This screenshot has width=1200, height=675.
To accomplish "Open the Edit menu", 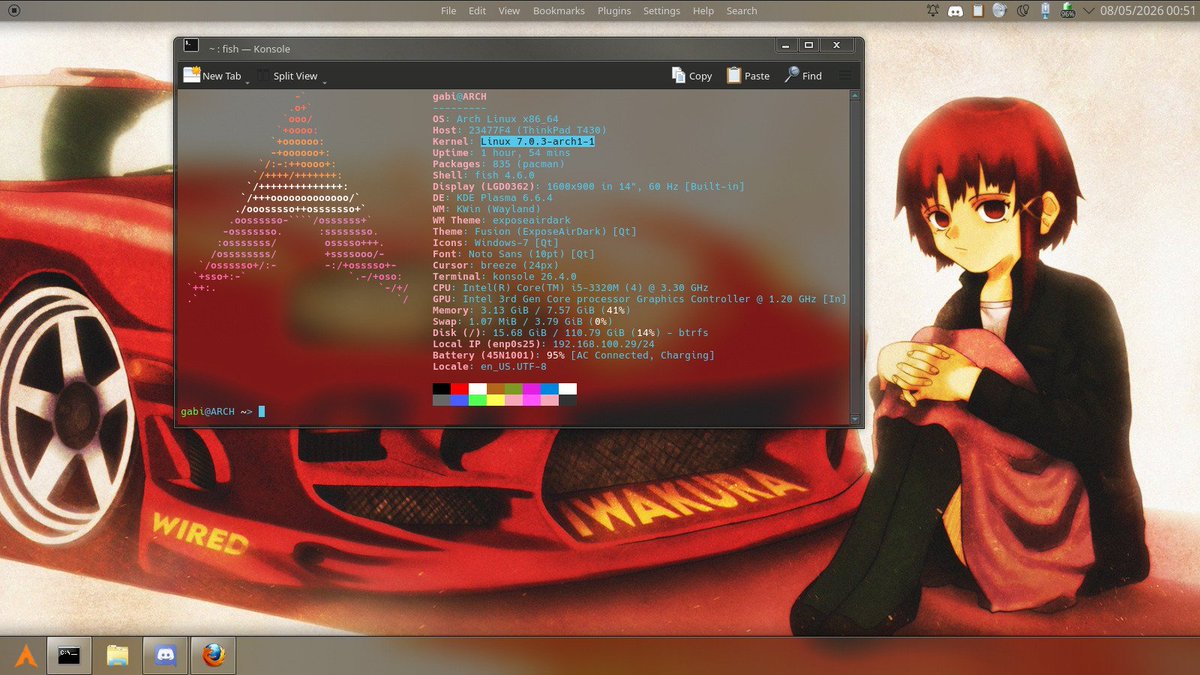I will click(x=477, y=11).
